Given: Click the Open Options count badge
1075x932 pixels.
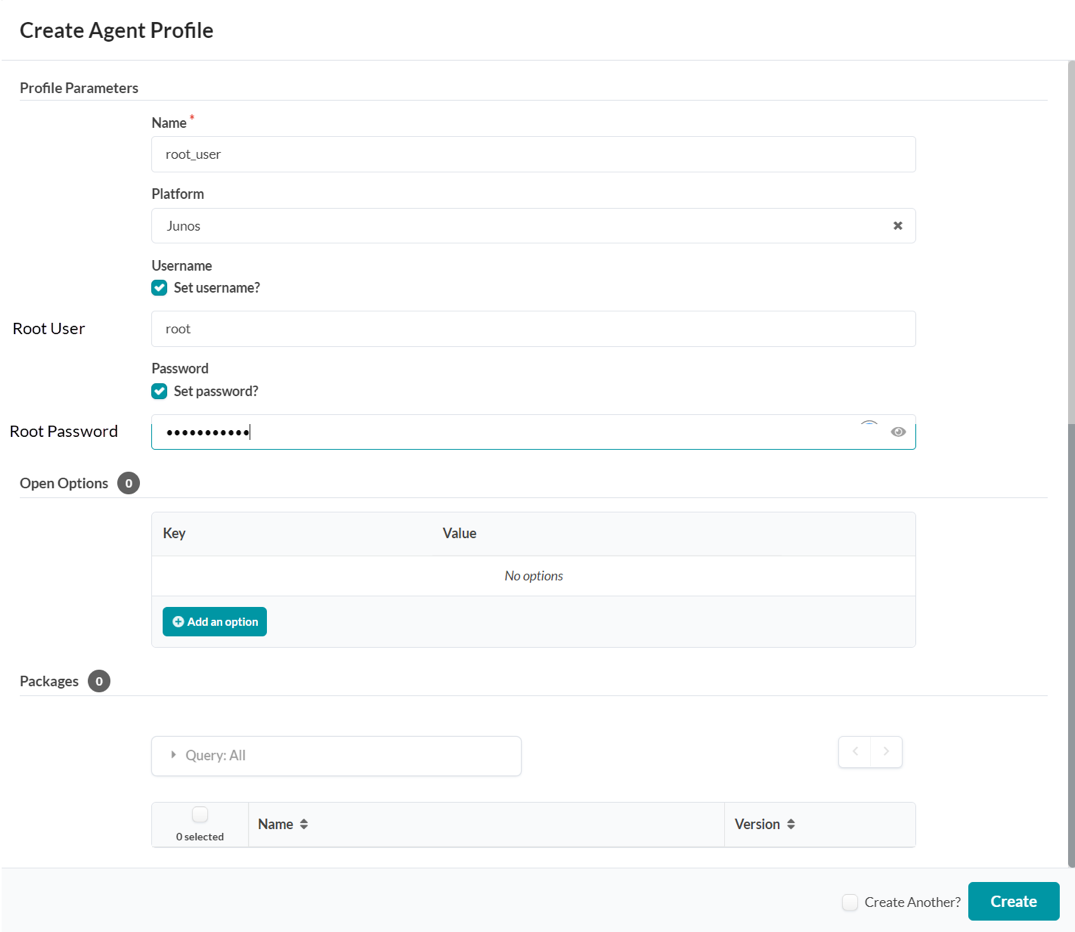Looking at the screenshot, I should coord(128,483).
